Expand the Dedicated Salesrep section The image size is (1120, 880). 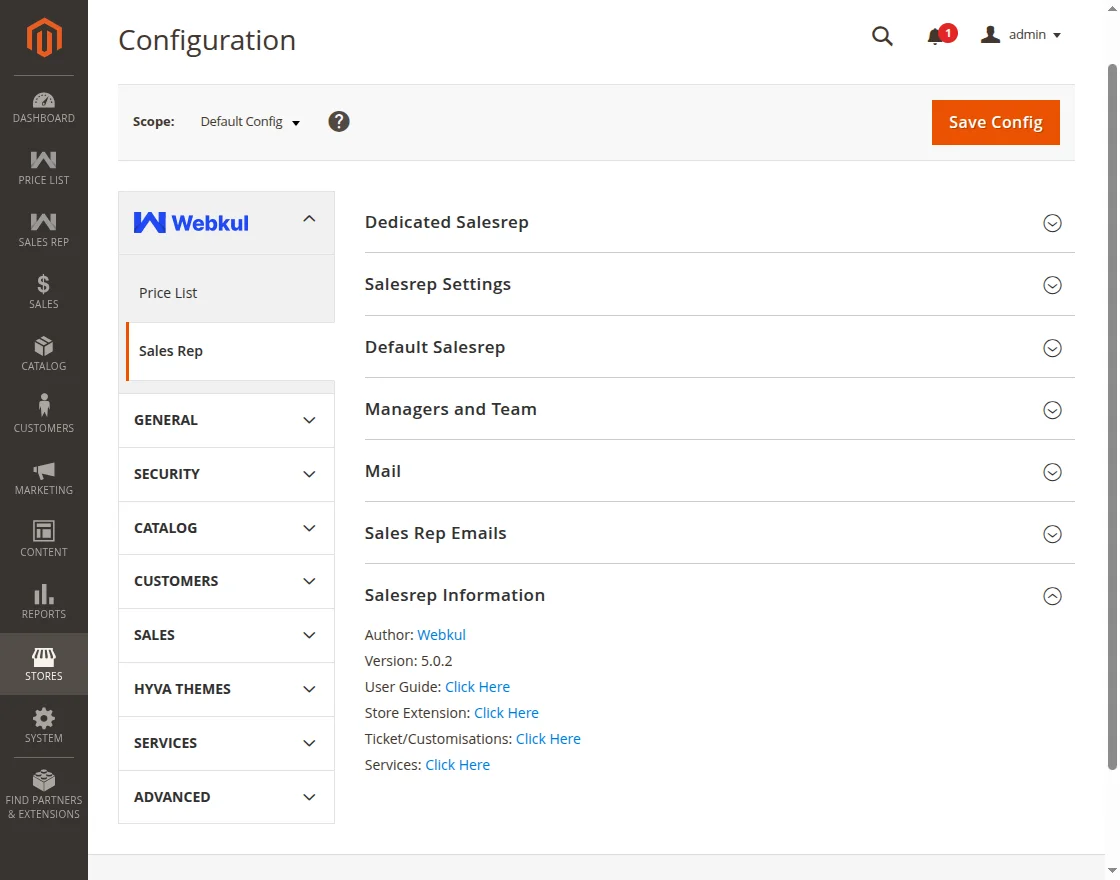1052,223
